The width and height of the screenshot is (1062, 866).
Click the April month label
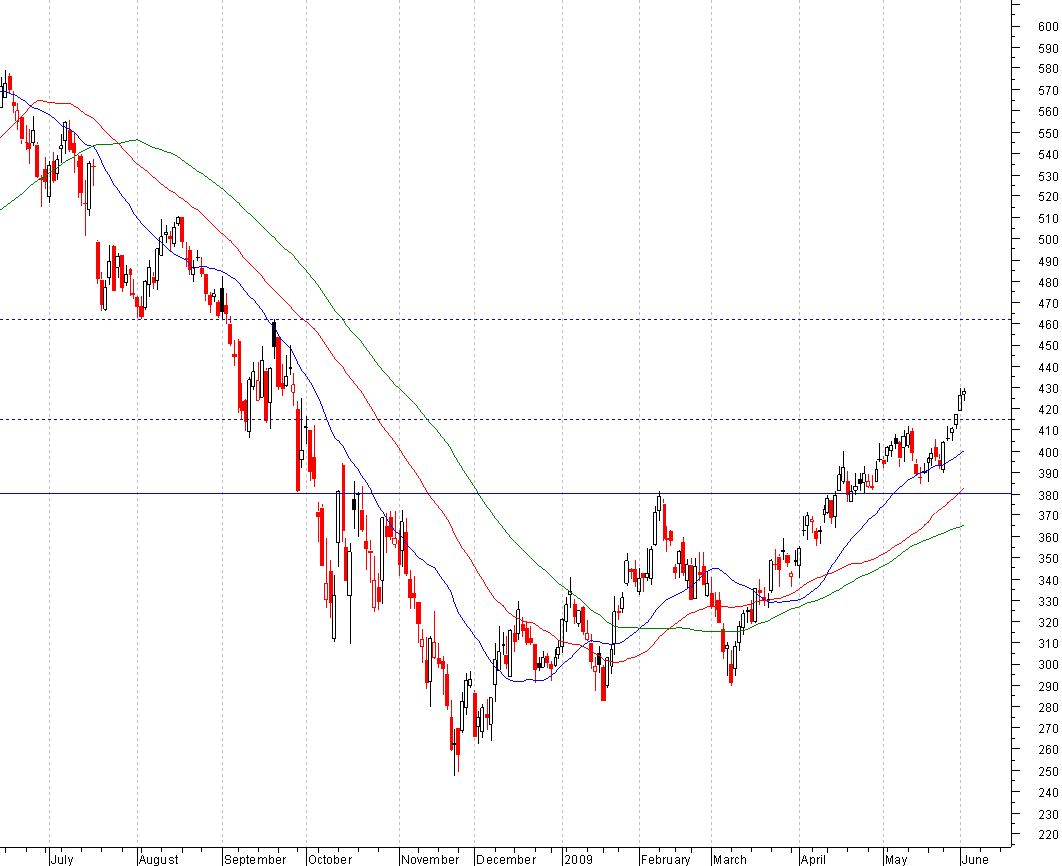click(x=813, y=859)
